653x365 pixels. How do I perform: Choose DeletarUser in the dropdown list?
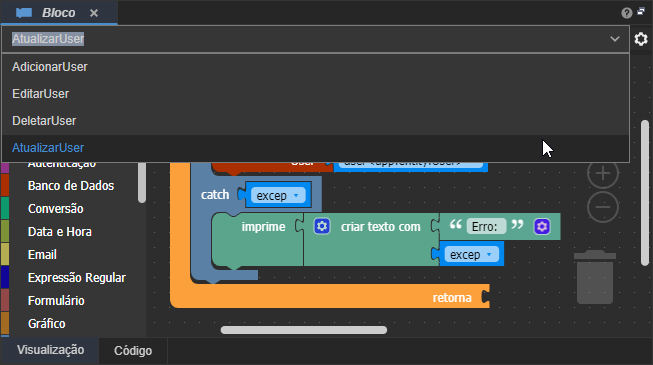[x=315, y=121]
